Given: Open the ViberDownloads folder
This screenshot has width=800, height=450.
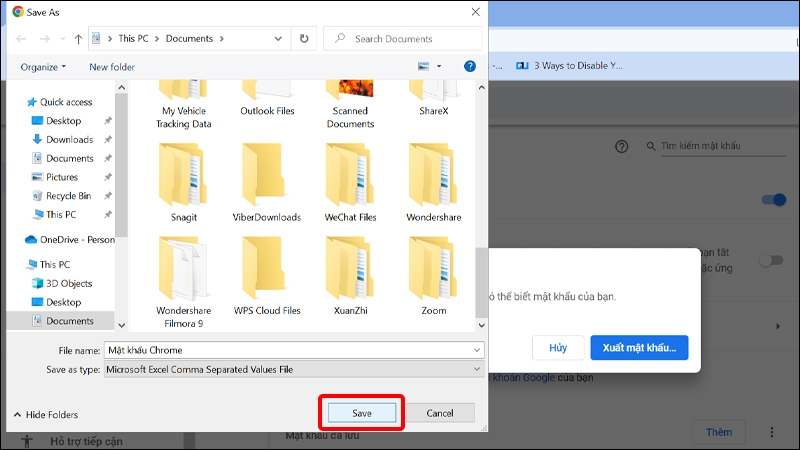Looking at the screenshot, I should click(x=267, y=183).
